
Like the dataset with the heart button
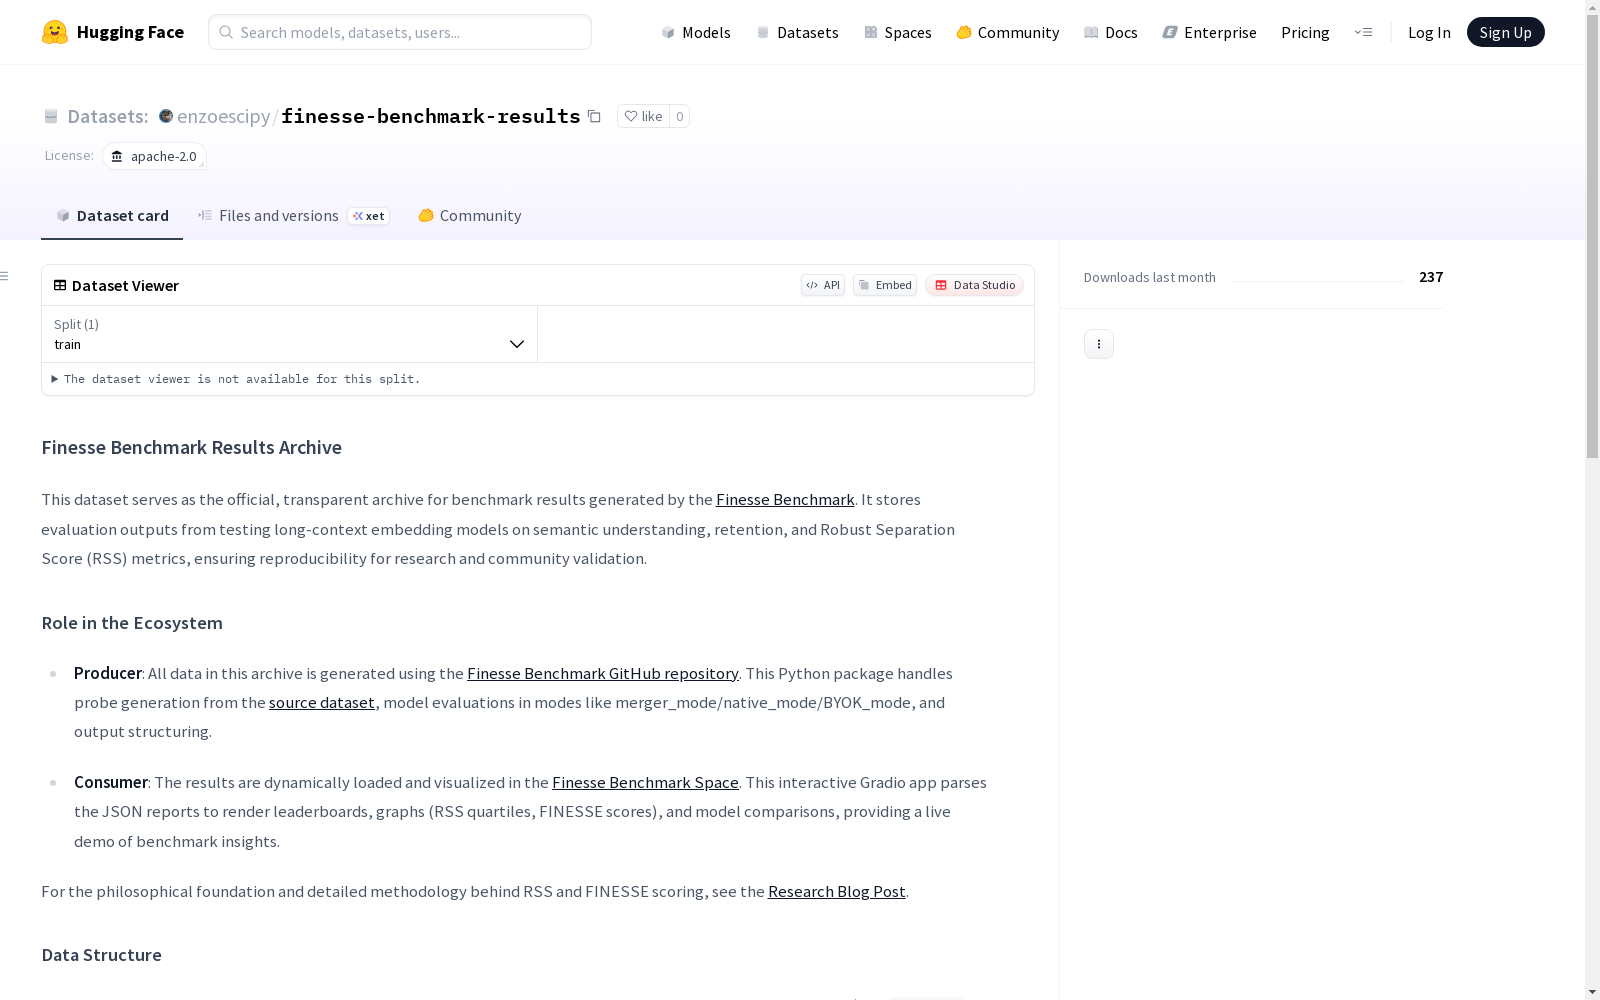643,116
